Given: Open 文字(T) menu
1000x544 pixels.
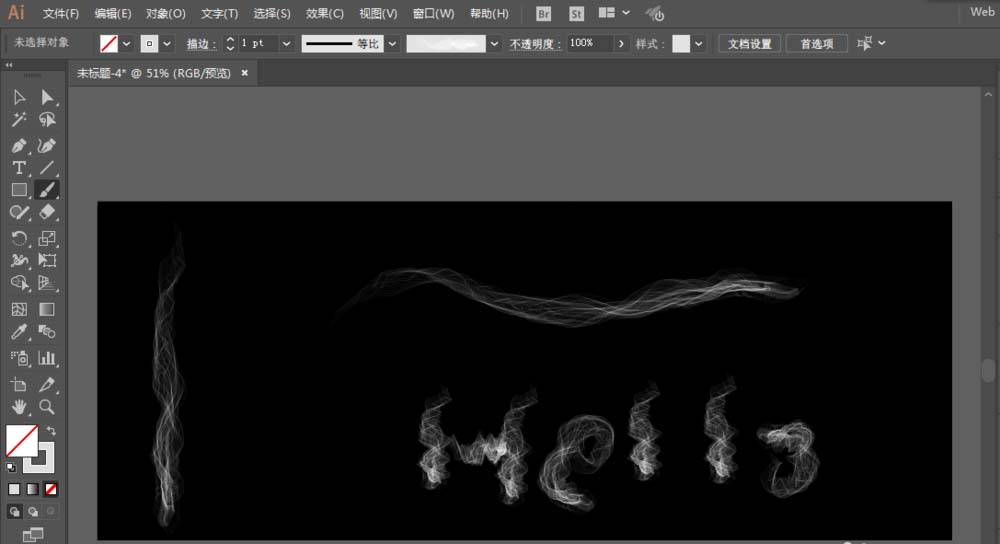Looking at the screenshot, I should (x=219, y=13).
